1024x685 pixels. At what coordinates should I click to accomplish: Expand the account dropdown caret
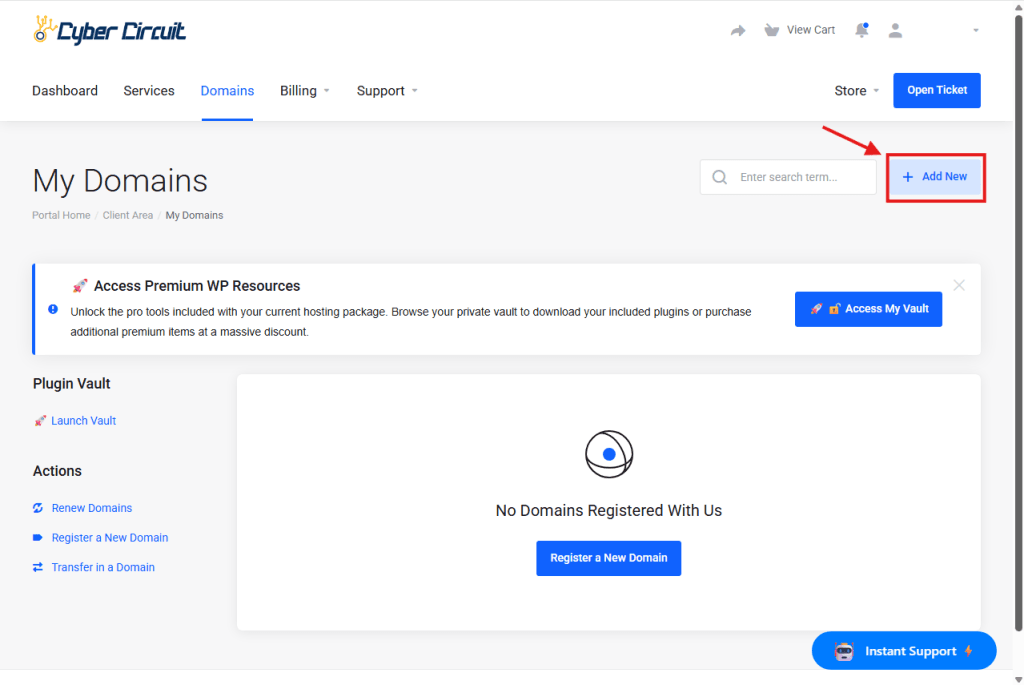975,31
